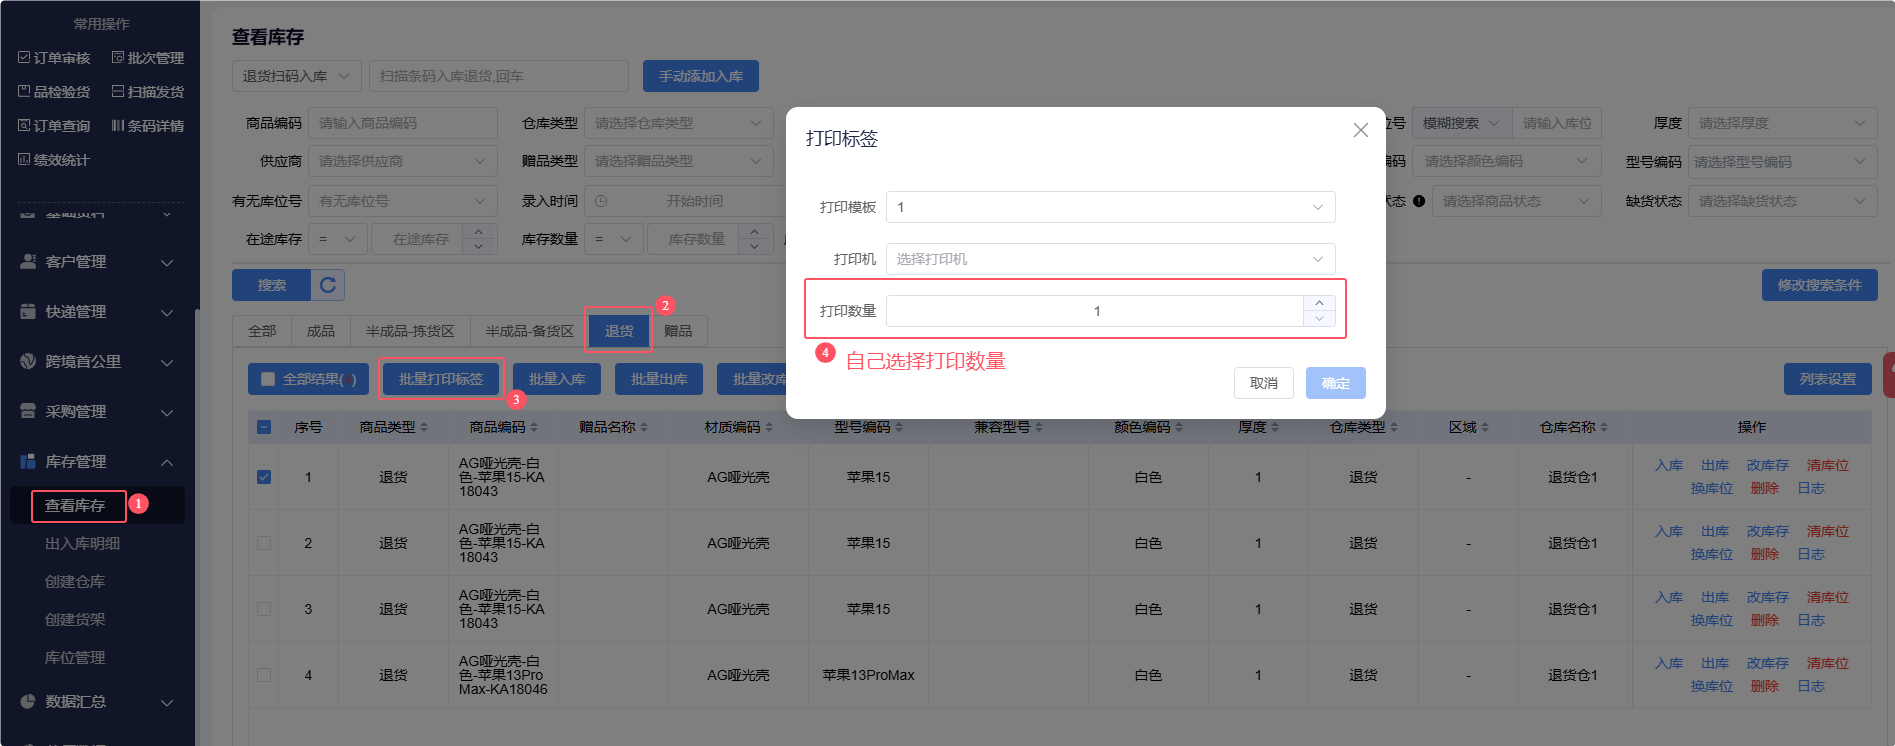Switch to the 全部 tab

[x=262, y=331]
